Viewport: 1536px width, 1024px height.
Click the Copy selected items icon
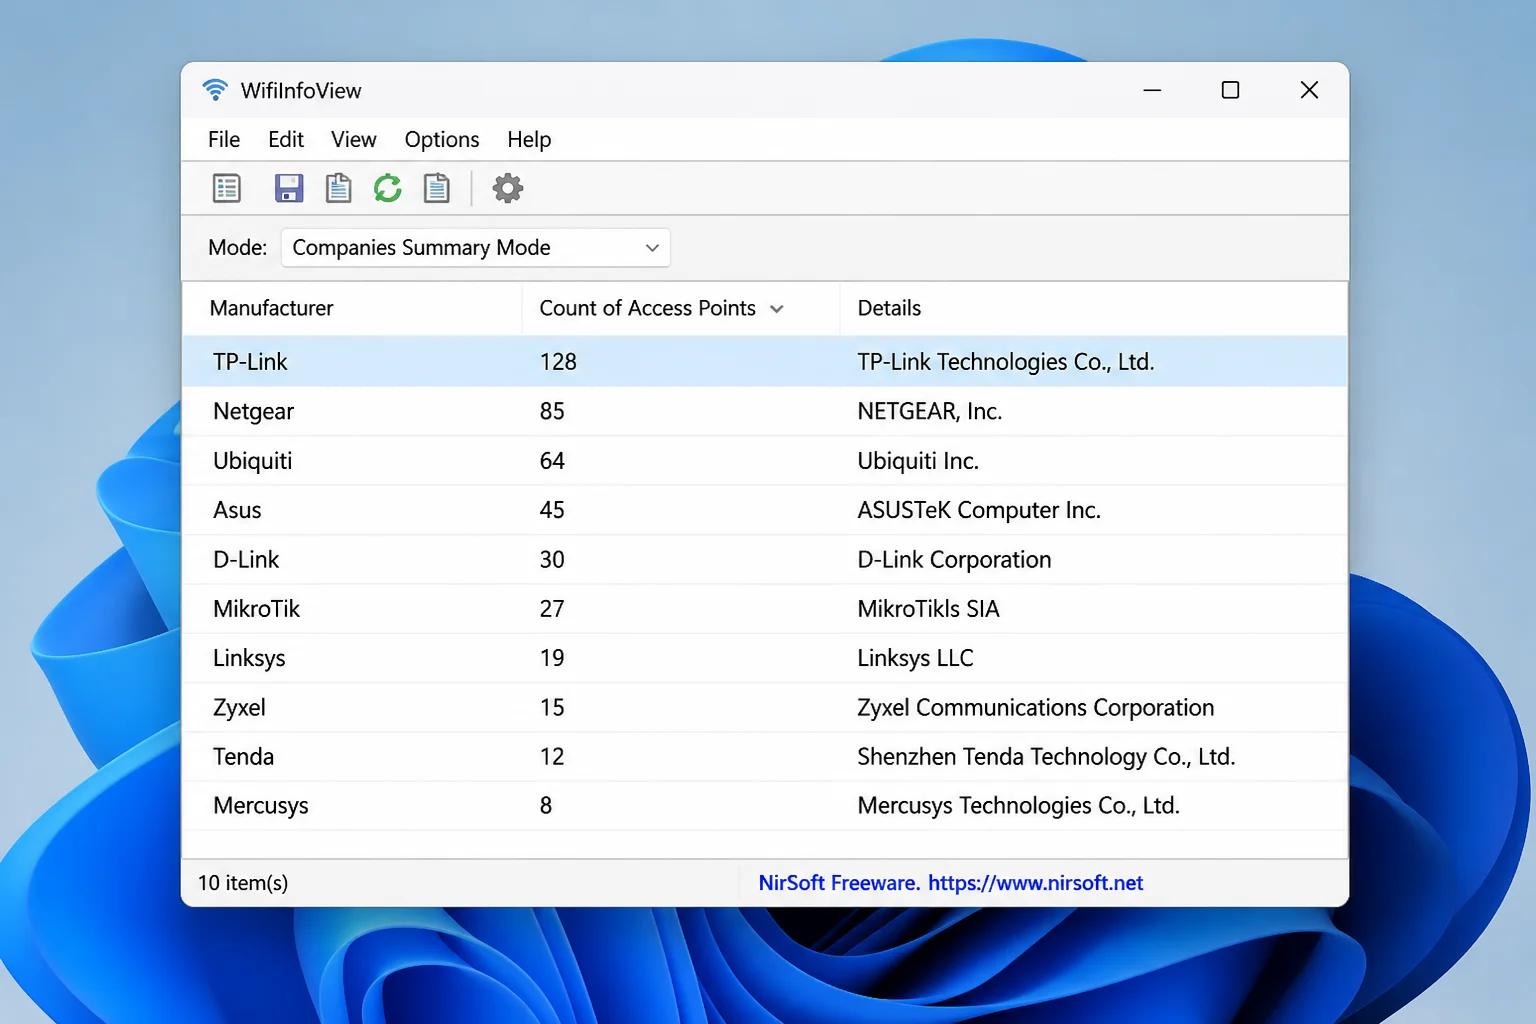pyautogui.click(x=338, y=188)
